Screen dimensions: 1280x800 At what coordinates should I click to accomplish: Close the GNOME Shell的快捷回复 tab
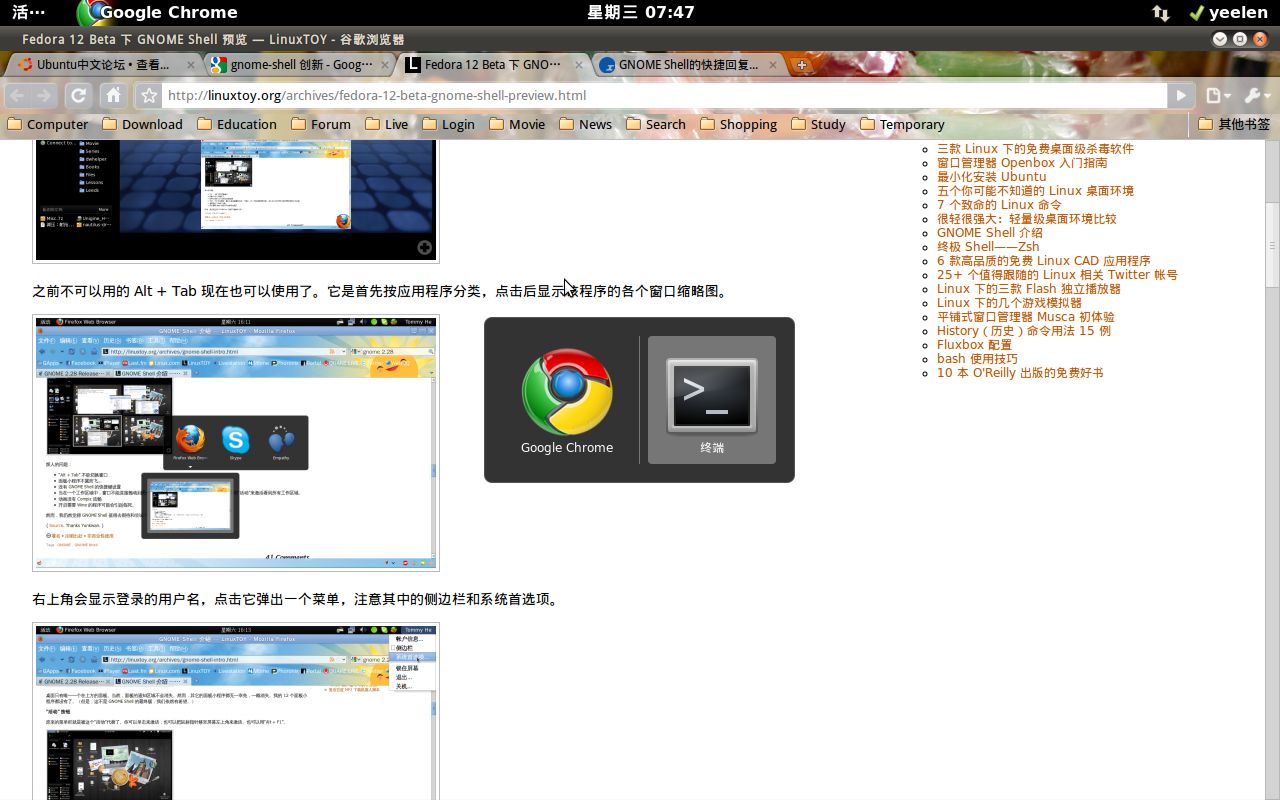tap(772, 64)
